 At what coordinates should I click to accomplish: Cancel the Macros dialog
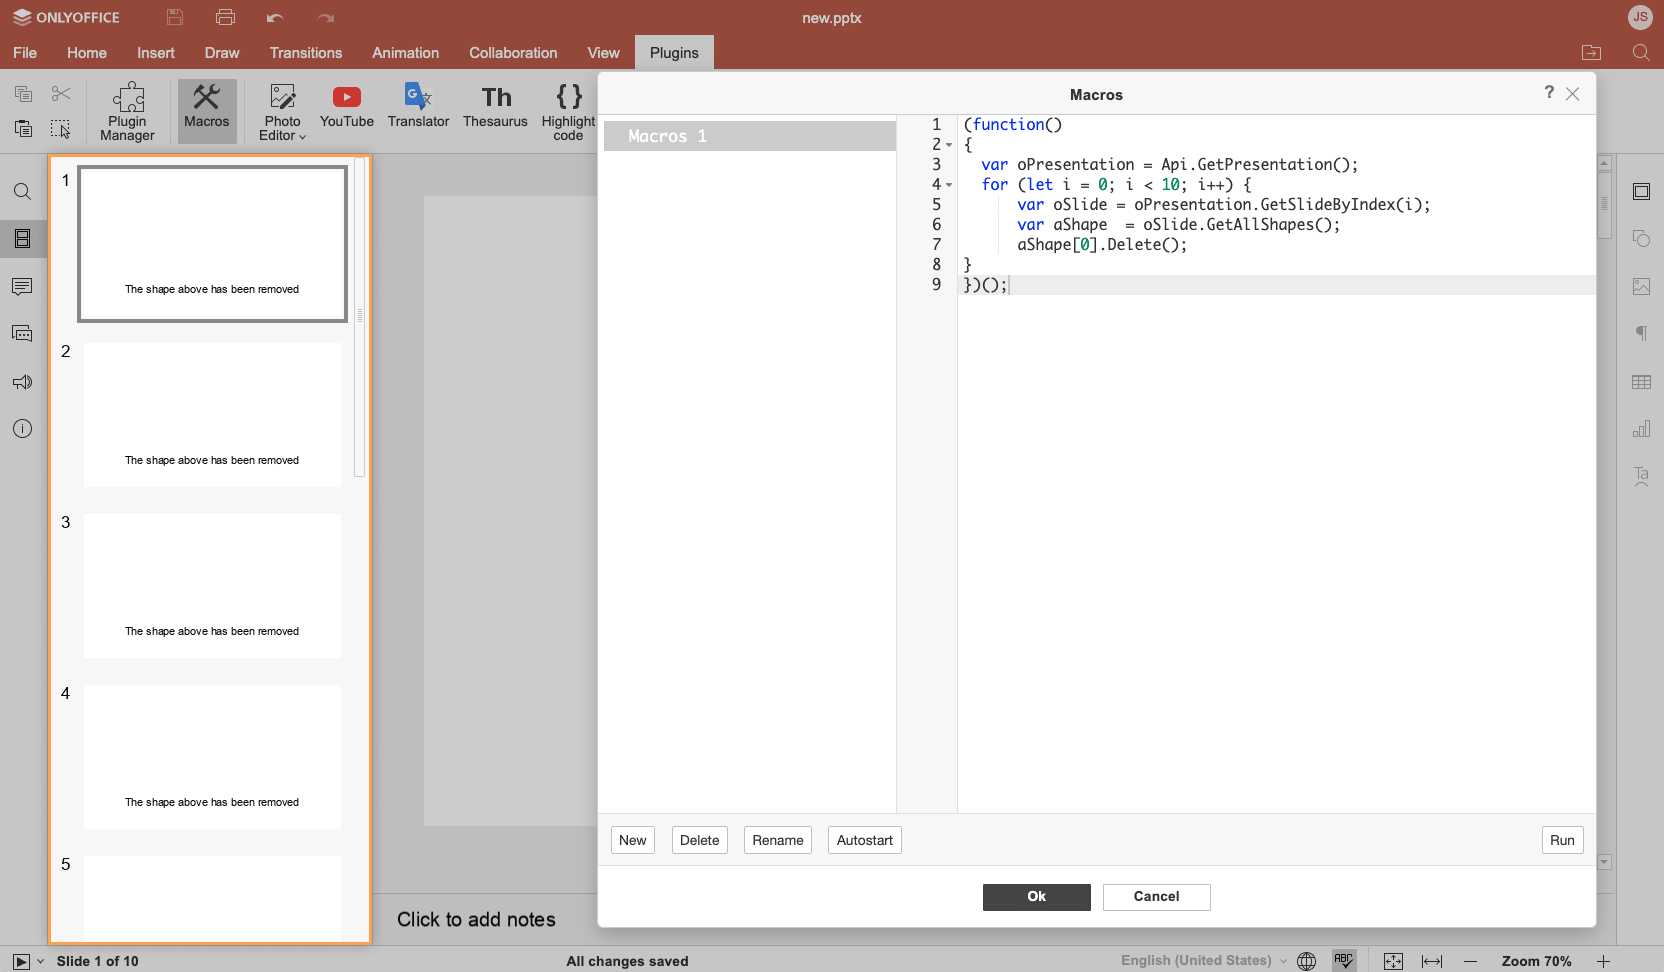tap(1157, 897)
